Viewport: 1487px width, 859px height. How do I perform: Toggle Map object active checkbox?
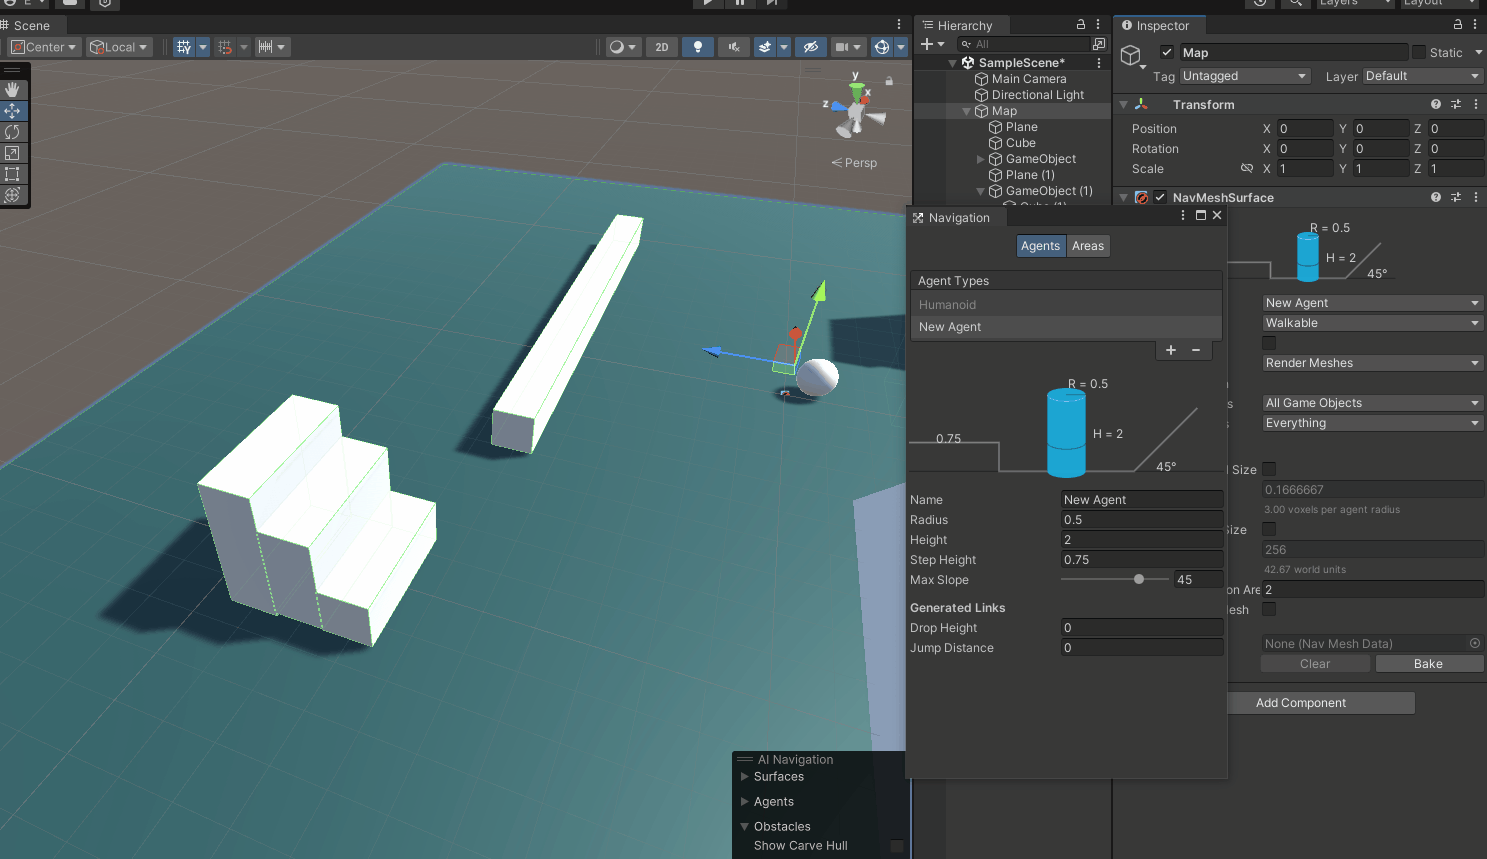point(1167,52)
